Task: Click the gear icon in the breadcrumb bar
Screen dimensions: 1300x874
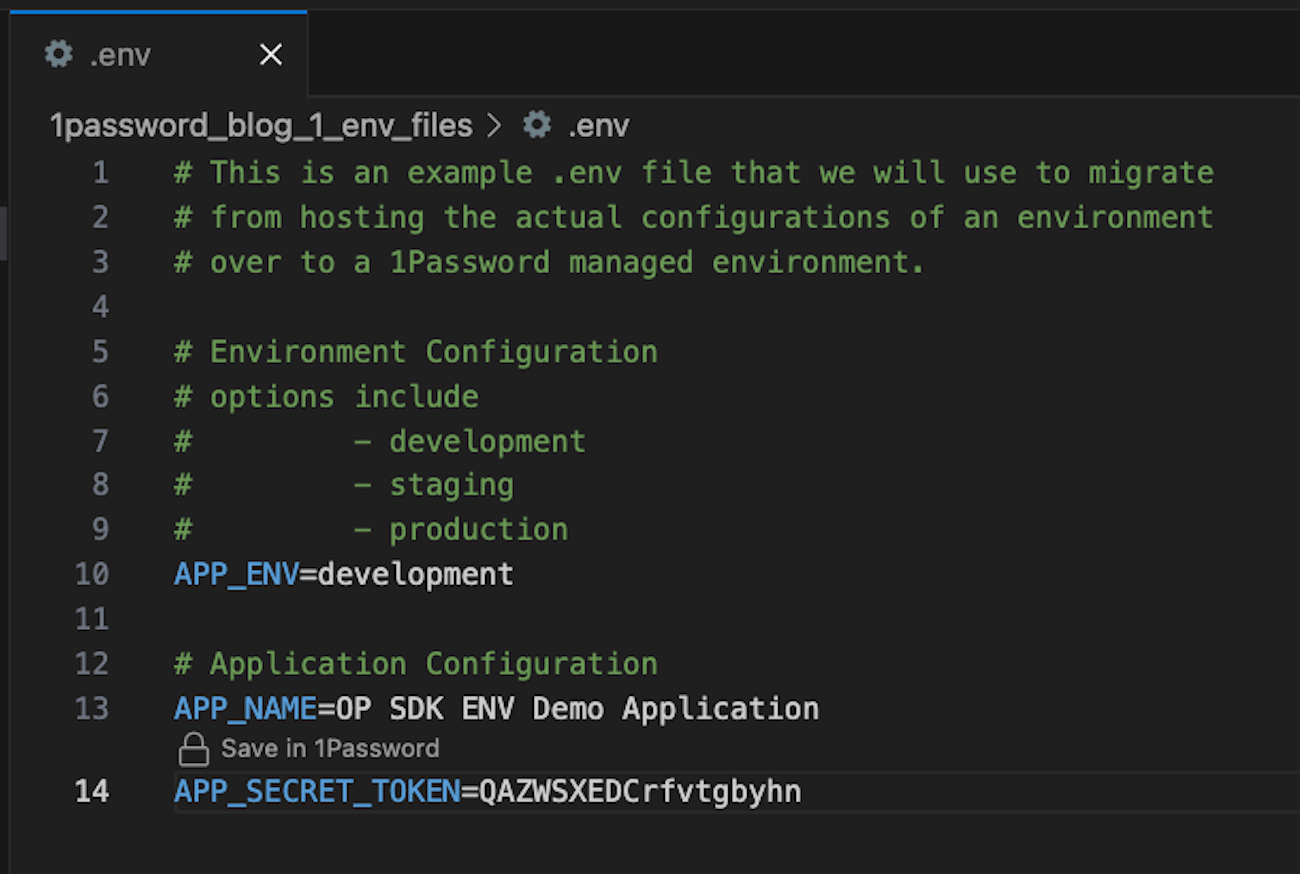Action: click(x=537, y=125)
